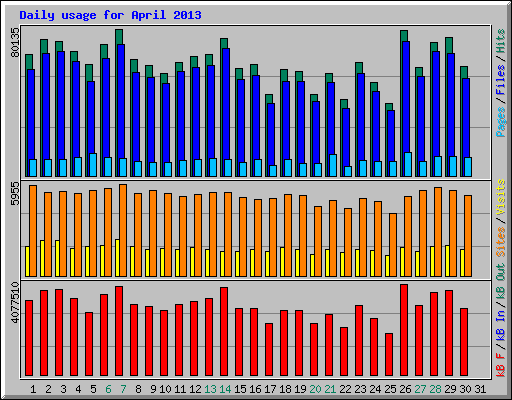512x400 pixels.
Task: Click green weekend day 6 label
Action: coord(108,389)
